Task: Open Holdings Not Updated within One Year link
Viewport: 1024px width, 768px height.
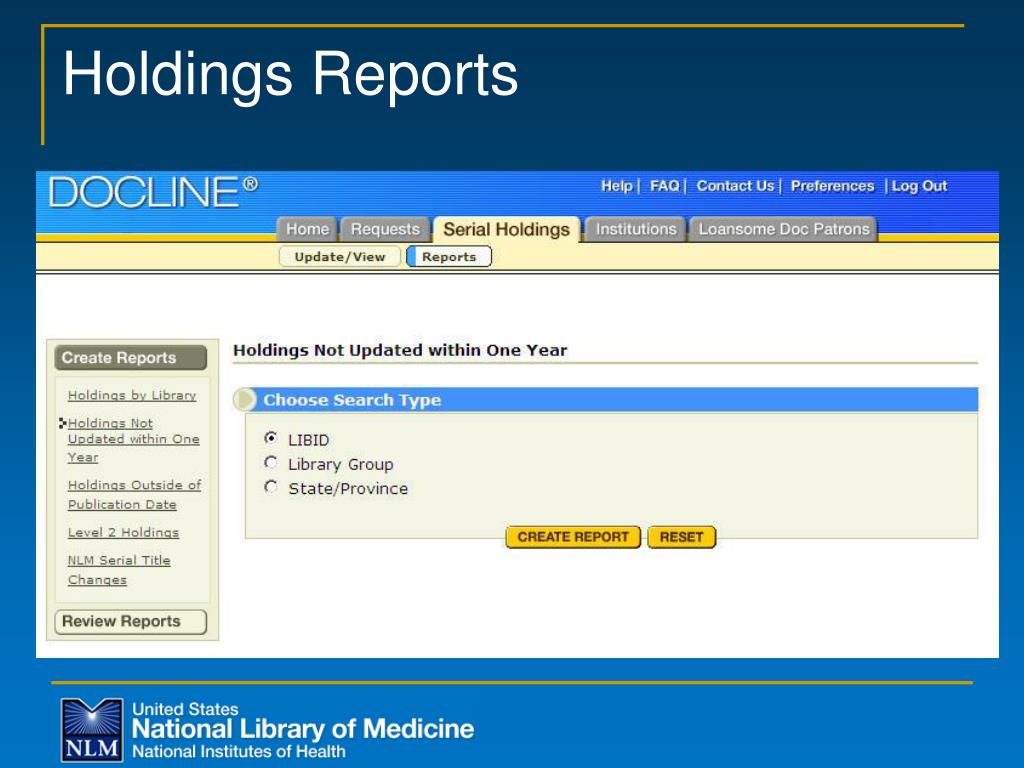Action: [133, 440]
